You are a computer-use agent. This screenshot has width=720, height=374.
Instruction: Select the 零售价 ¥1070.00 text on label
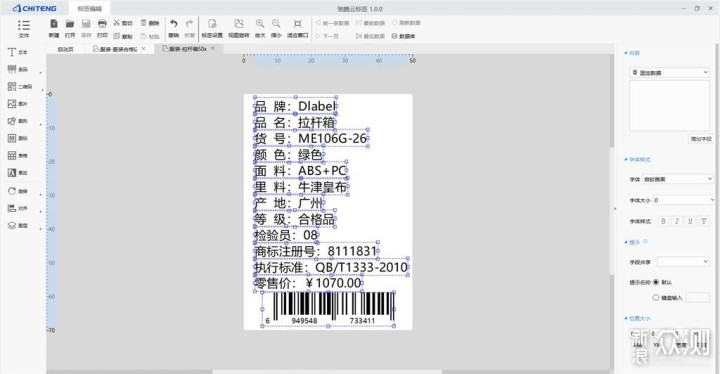(308, 283)
